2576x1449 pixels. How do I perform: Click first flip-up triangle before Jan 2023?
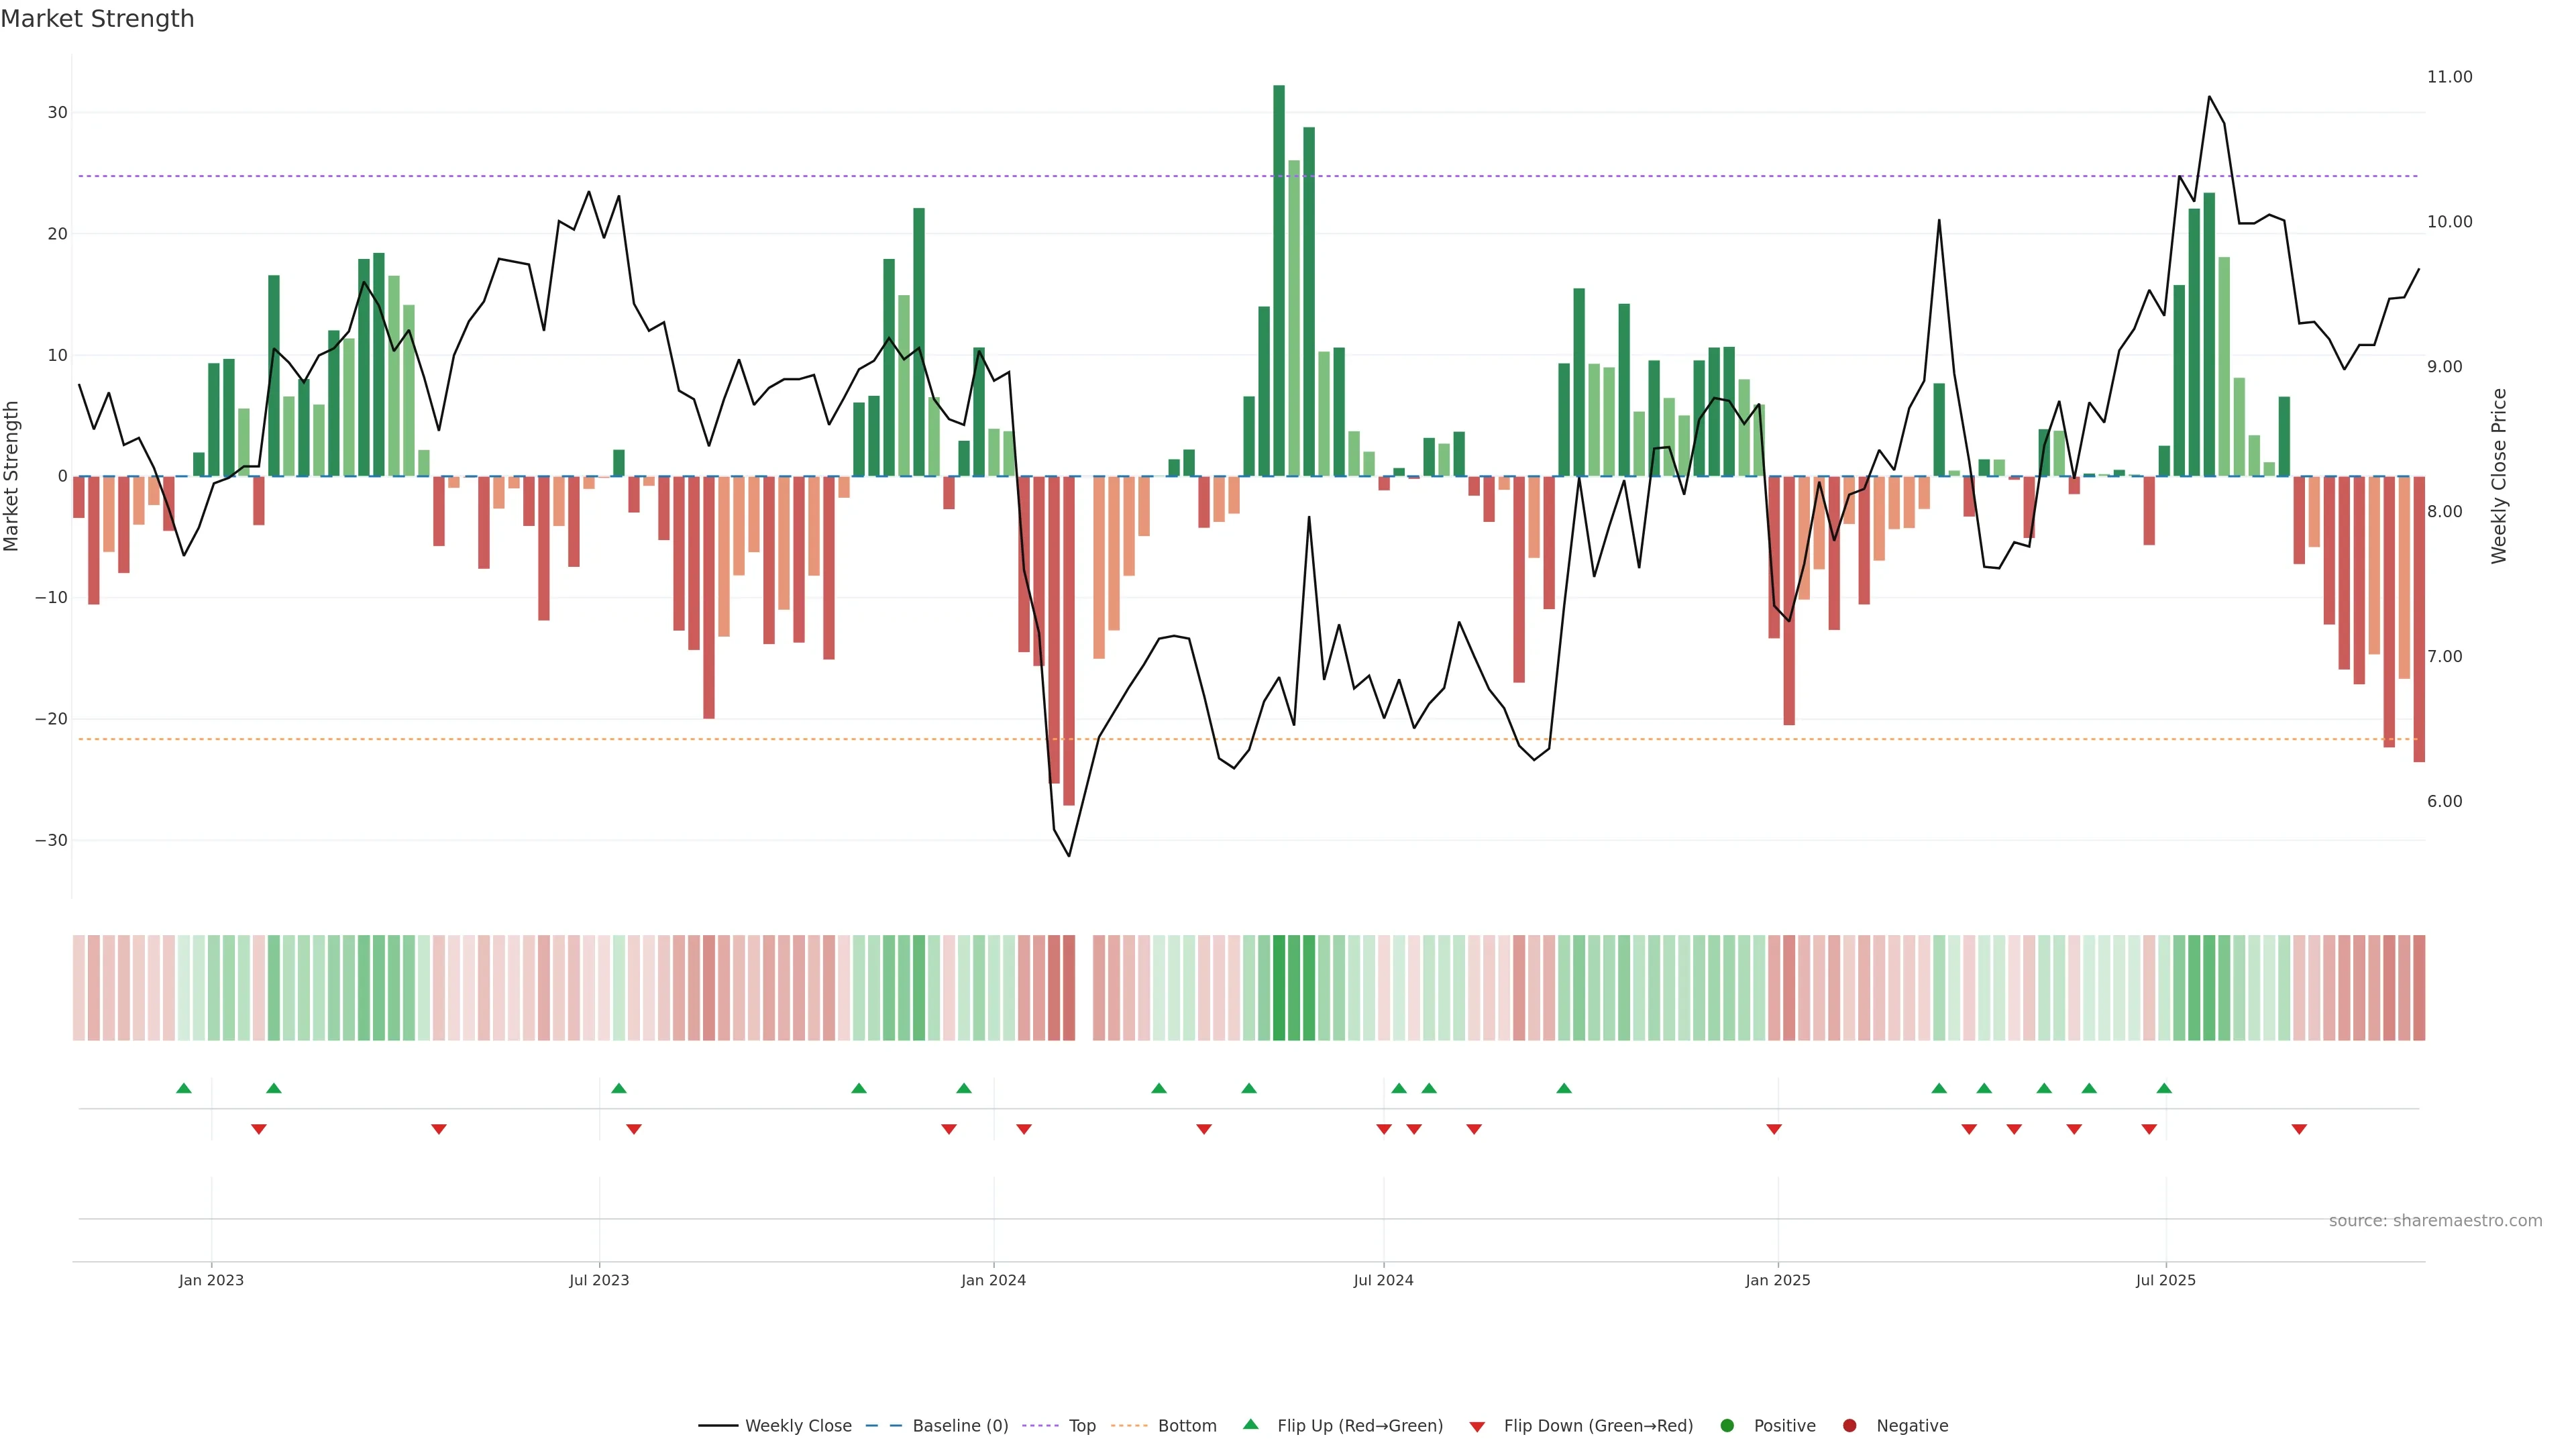[184, 1088]
